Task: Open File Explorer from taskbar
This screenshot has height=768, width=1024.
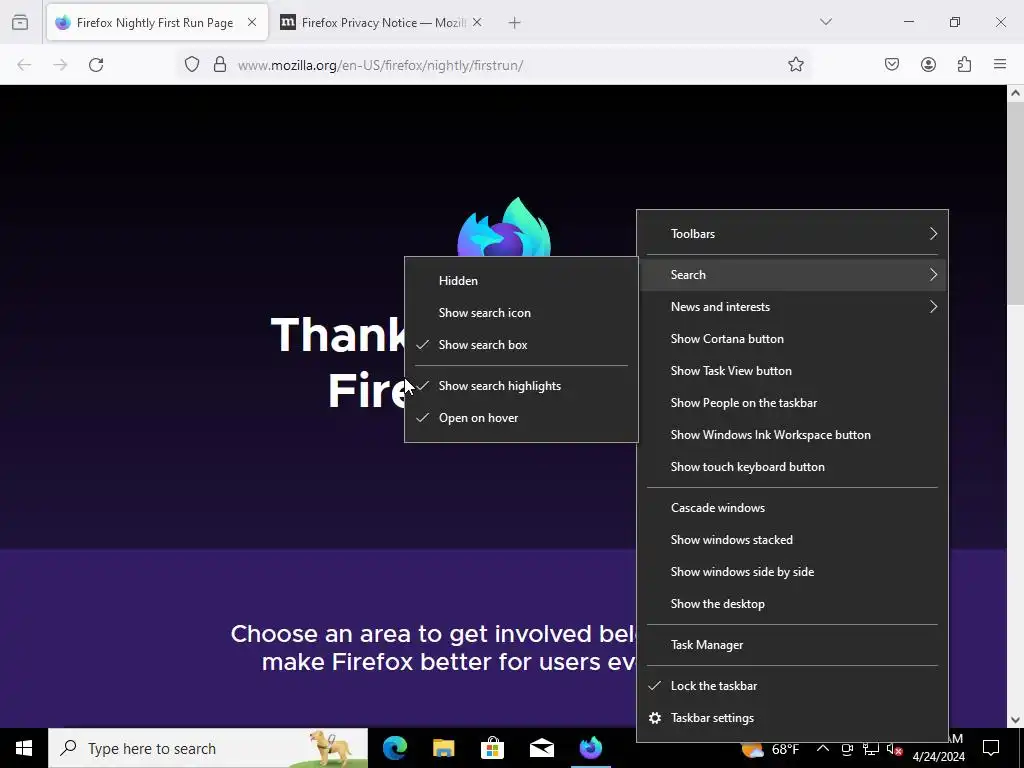Action: (443, 748)
